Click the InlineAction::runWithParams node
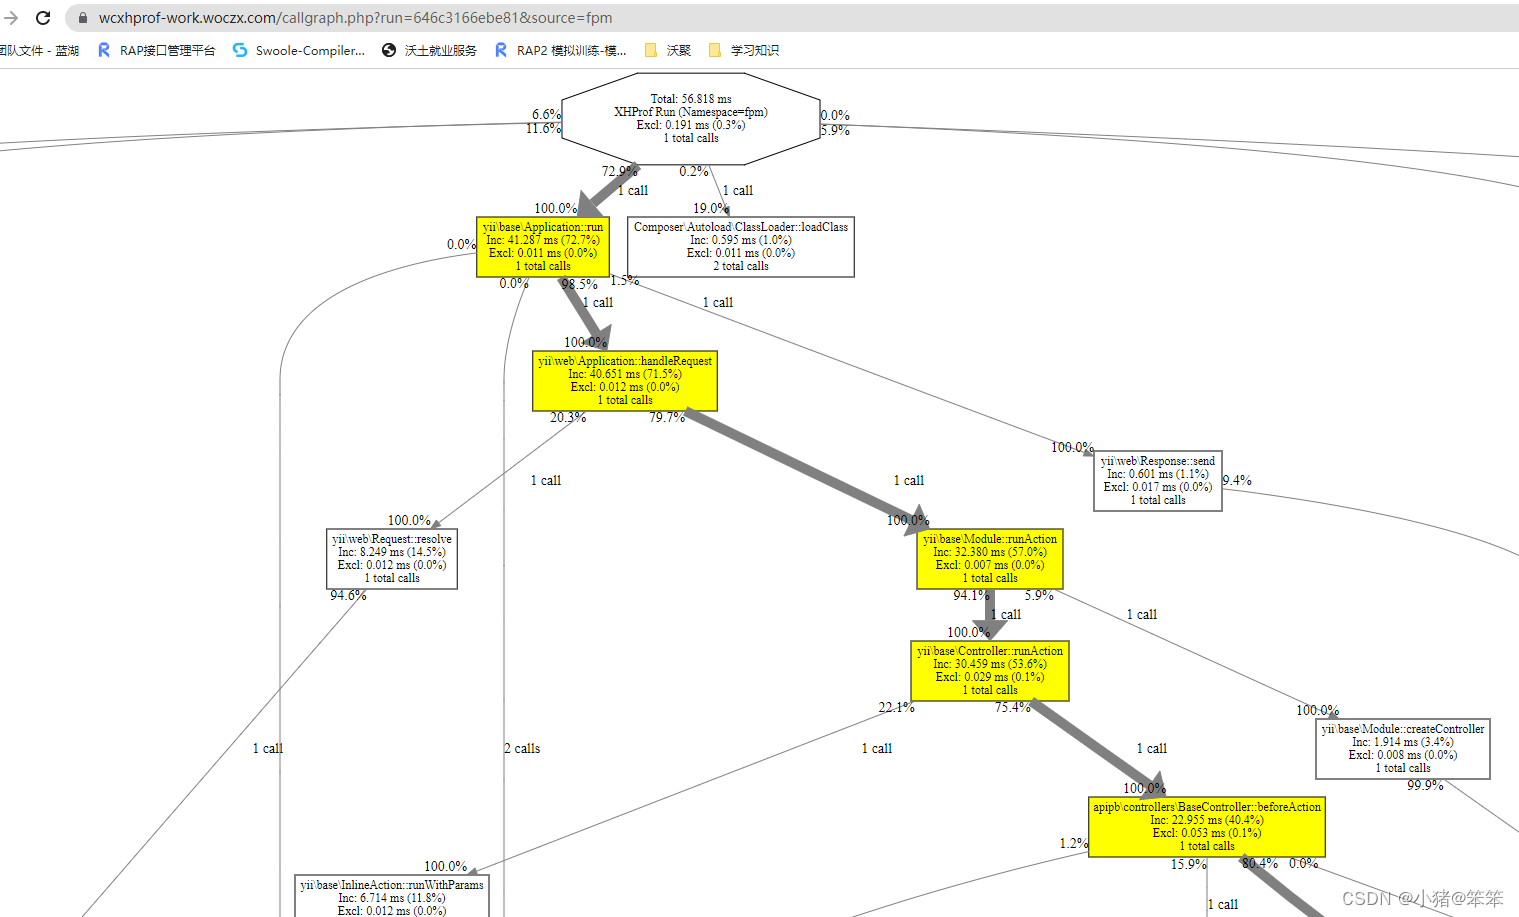 392,897
